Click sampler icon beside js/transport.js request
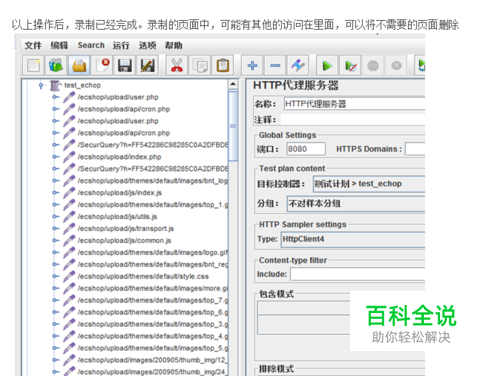The width and height of the screenshot is (500, 376). click(69, 228)
